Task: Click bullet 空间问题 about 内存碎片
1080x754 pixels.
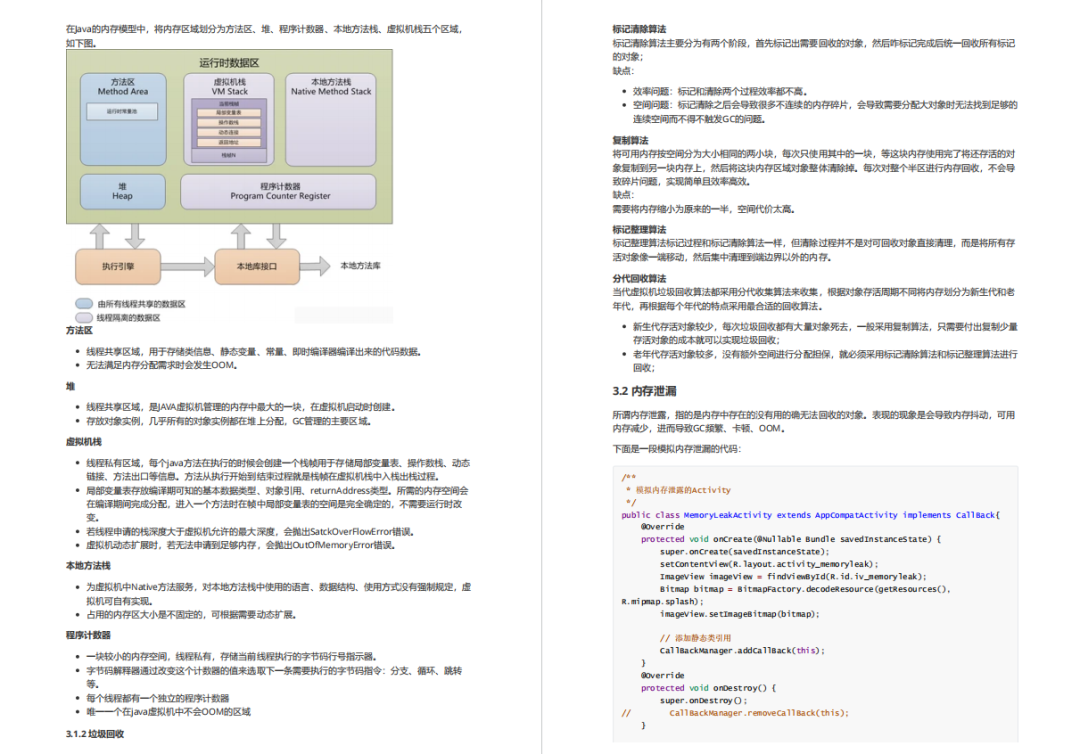Action: [825, 112]
